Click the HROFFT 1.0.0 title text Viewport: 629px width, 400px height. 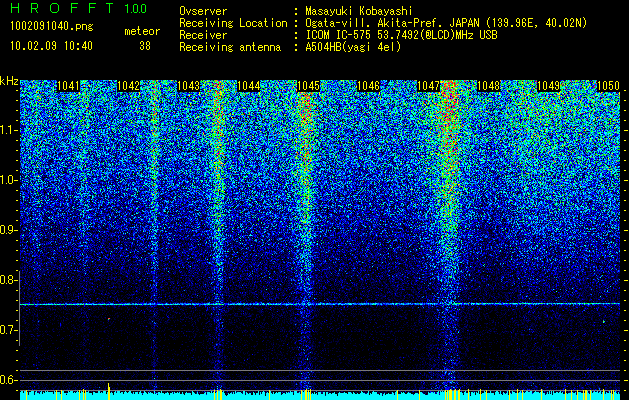point(79,8)
